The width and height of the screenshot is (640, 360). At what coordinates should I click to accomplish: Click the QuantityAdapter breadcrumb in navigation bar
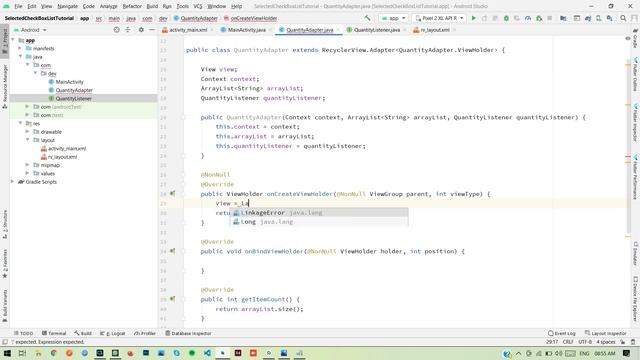tap(199, 18)
